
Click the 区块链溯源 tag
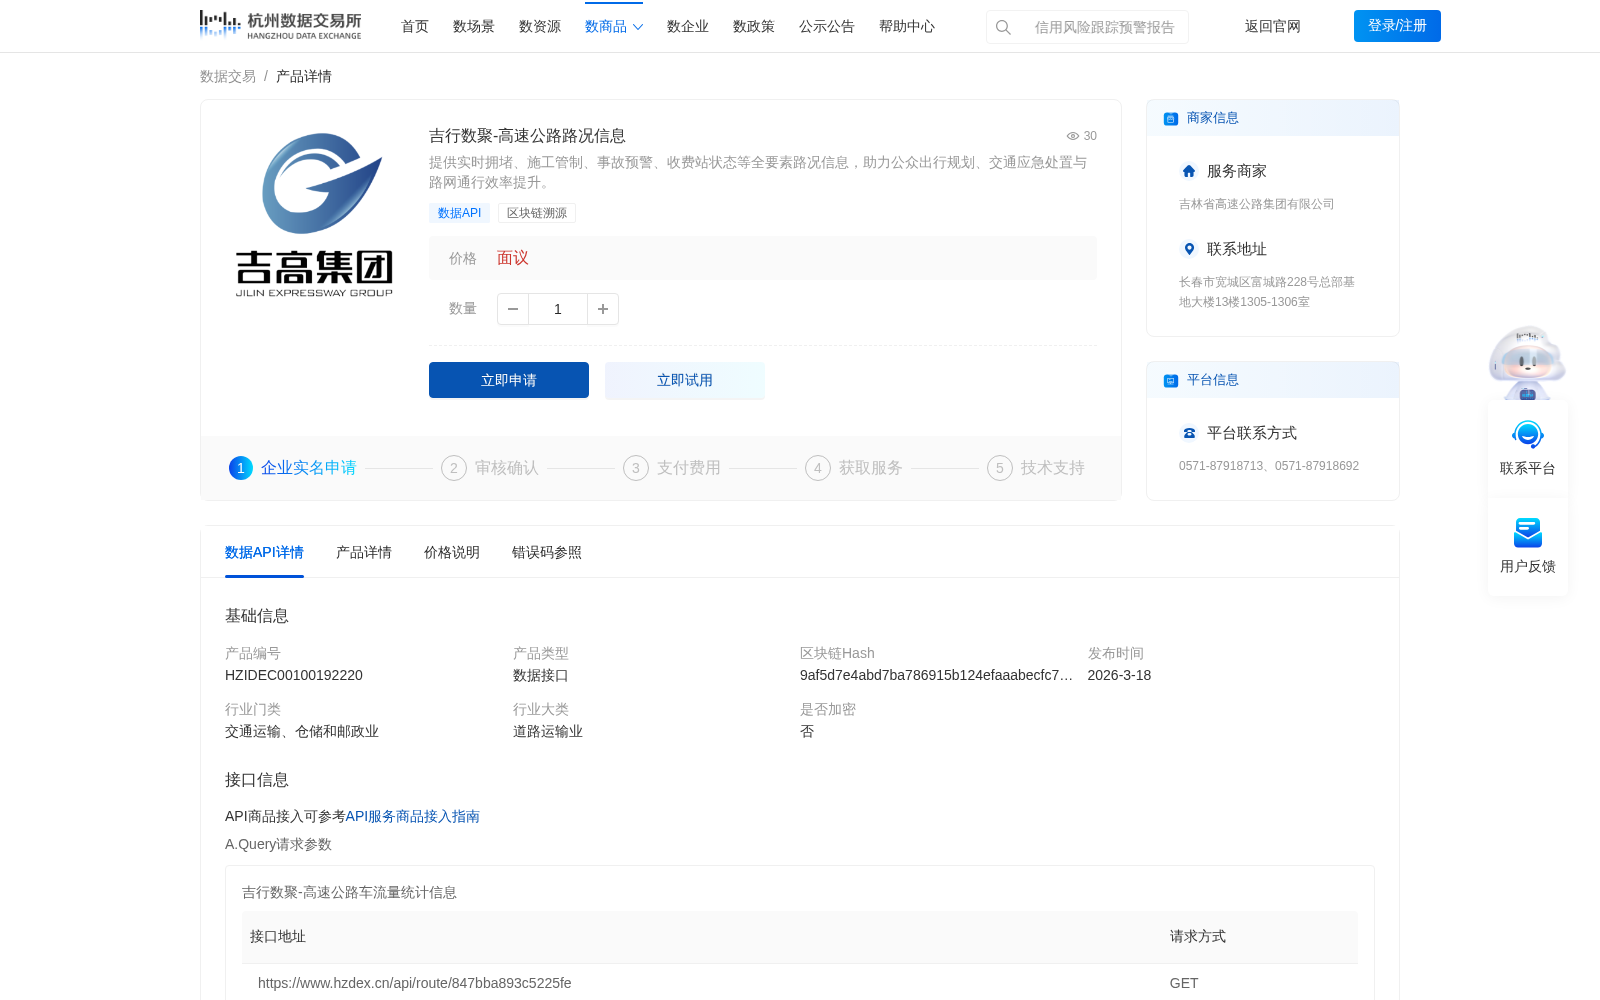coord(537,213)
